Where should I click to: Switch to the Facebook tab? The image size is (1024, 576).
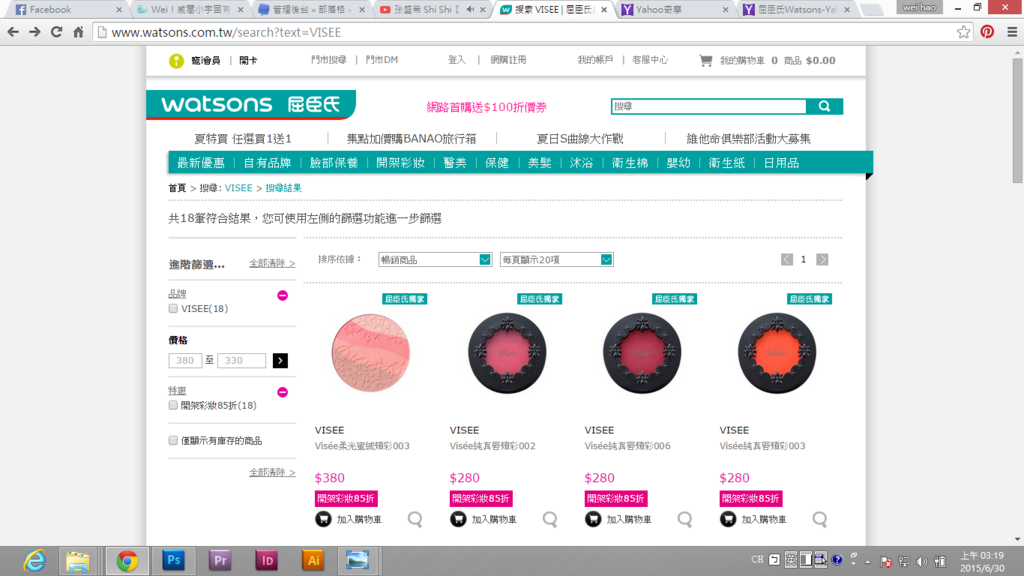tap(68, 10)
